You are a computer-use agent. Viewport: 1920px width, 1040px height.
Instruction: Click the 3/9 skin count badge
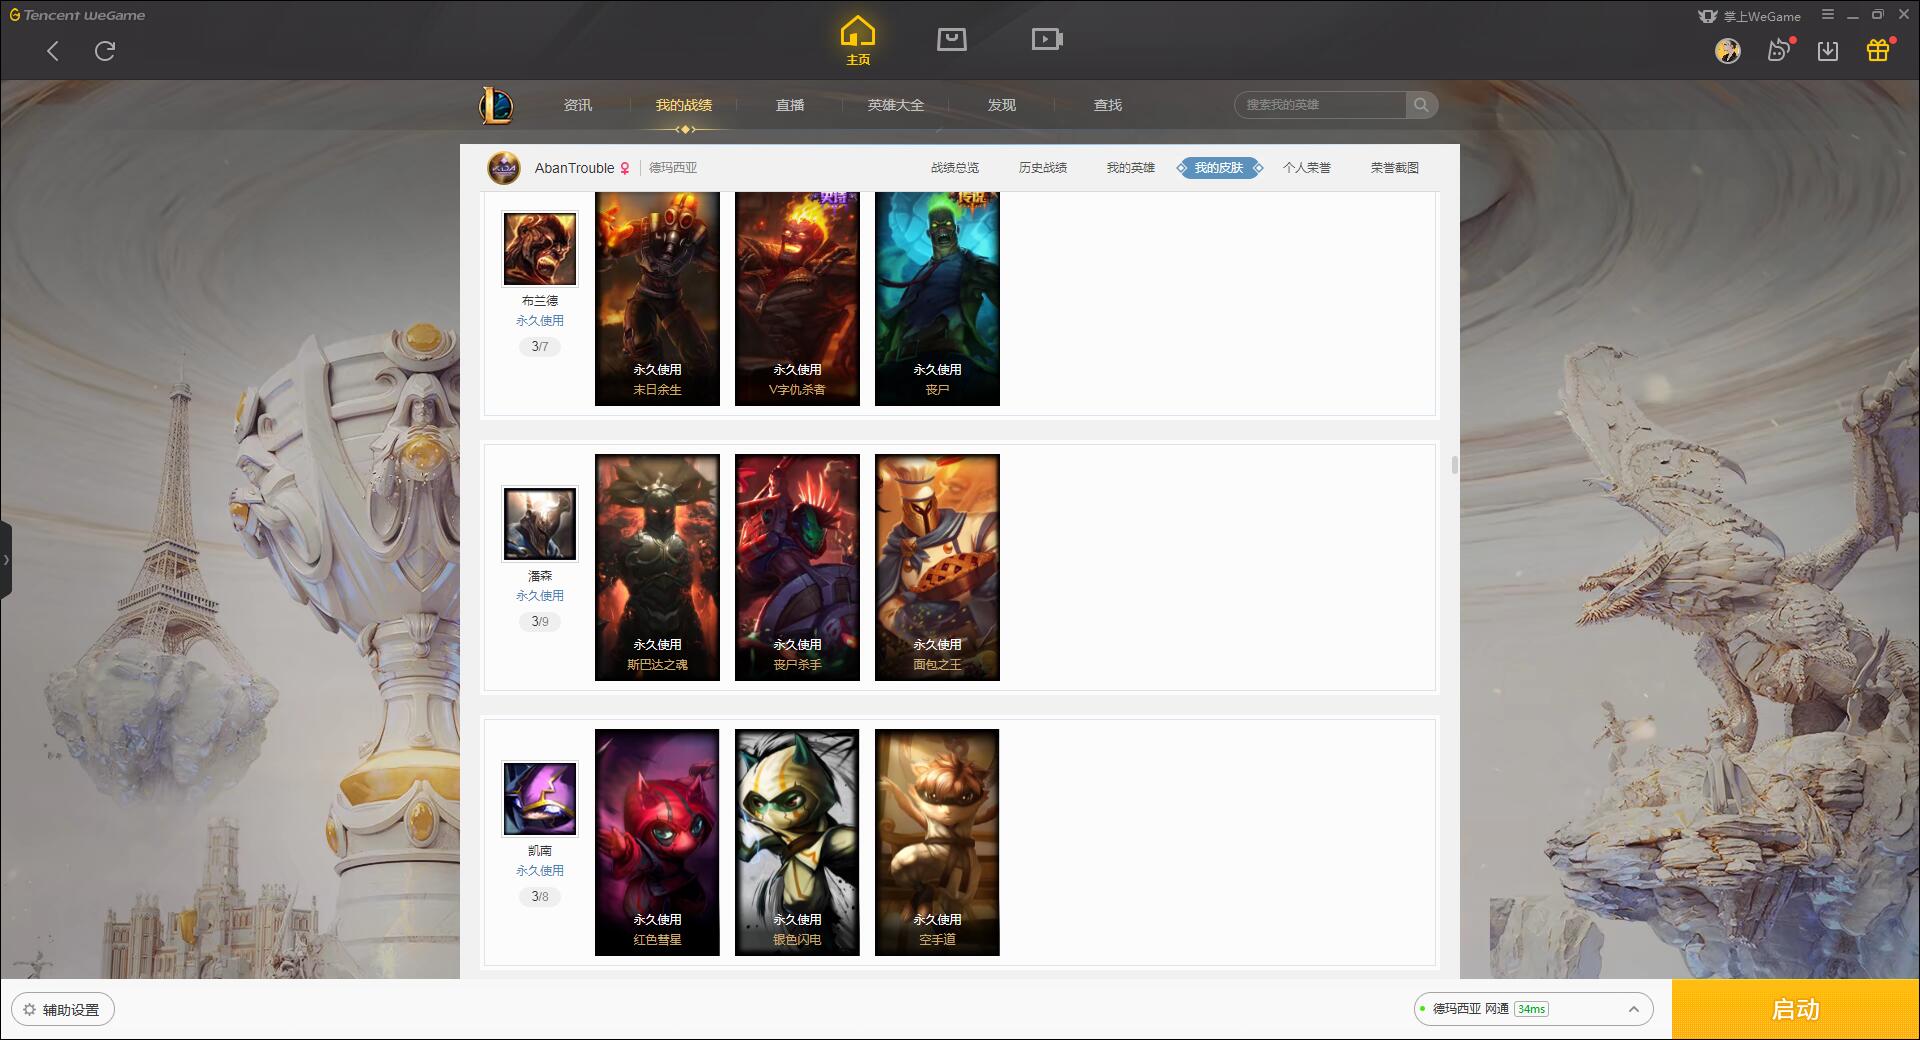(540, 622)
